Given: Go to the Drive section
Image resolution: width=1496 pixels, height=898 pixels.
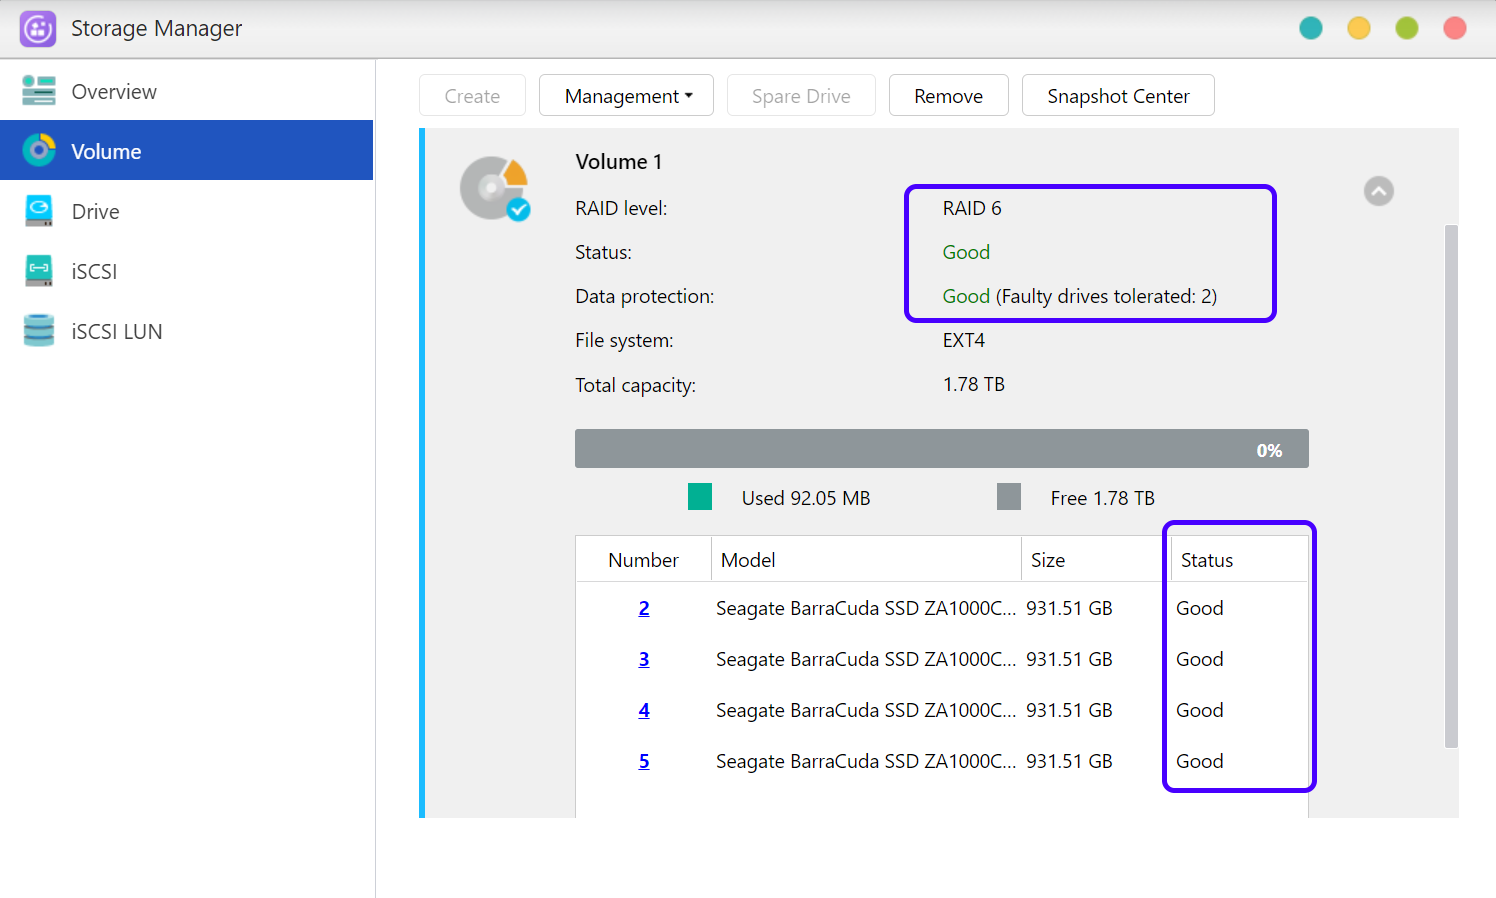Looking at the screenshot, I should point(96,212).
